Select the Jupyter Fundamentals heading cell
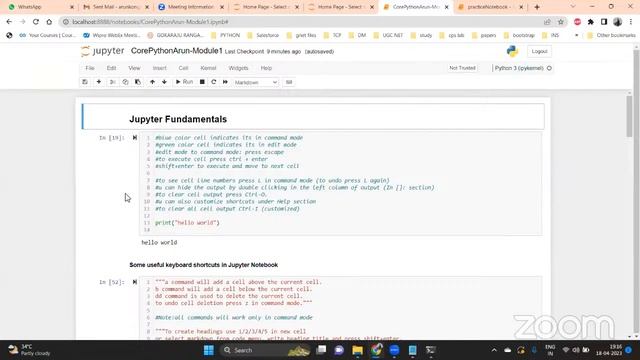The image size is (640, 360). pos(313,117)
